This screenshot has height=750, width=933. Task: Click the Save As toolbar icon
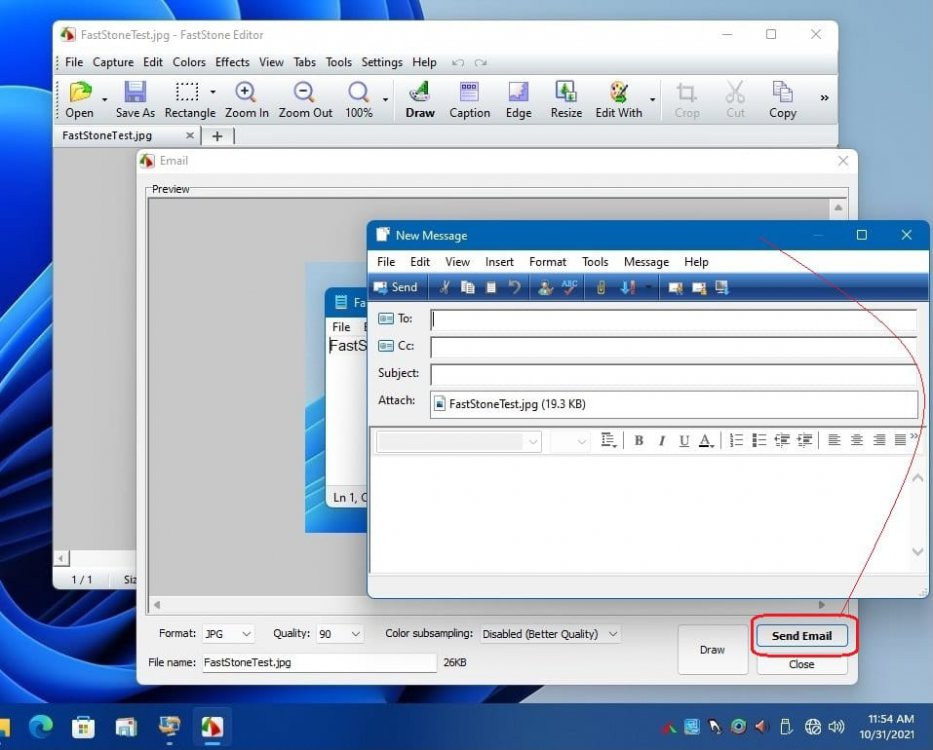(x=135, y=99)
